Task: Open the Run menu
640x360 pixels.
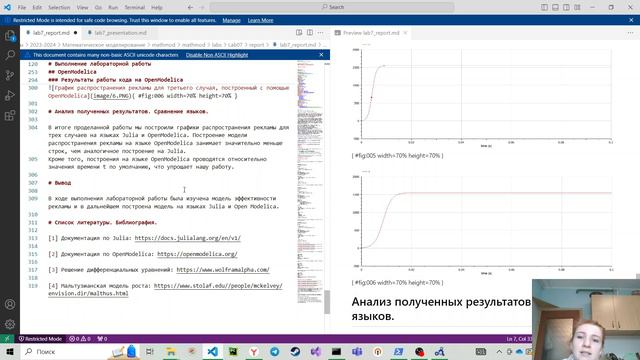Action: 113,7
